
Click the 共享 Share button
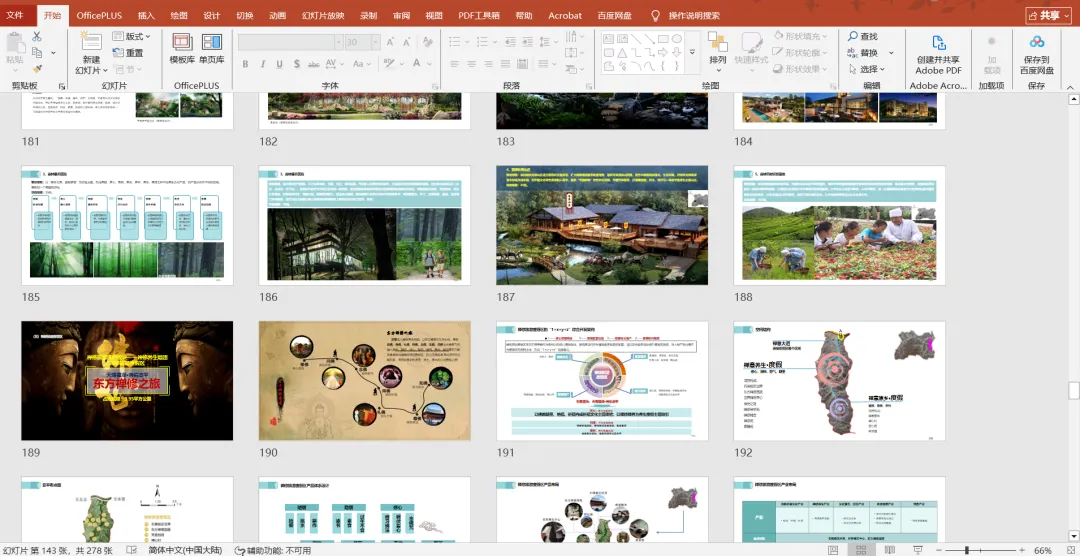1049,15
